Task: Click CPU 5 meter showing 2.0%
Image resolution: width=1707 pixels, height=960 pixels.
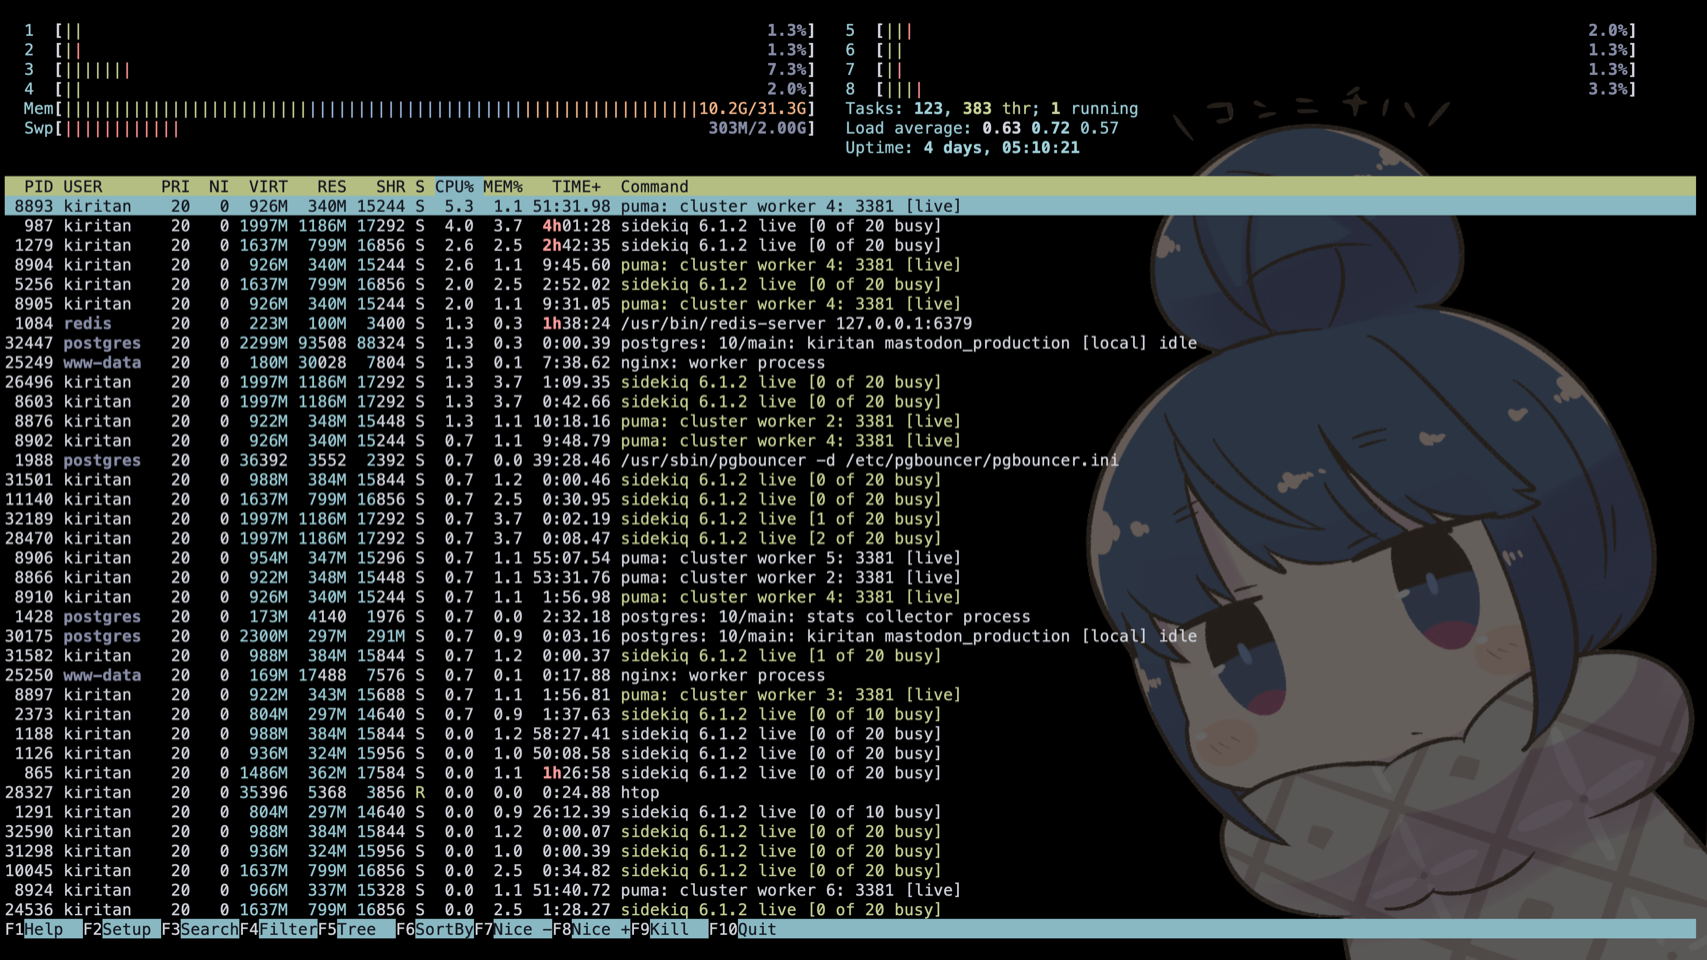Action: [1240, 31]
